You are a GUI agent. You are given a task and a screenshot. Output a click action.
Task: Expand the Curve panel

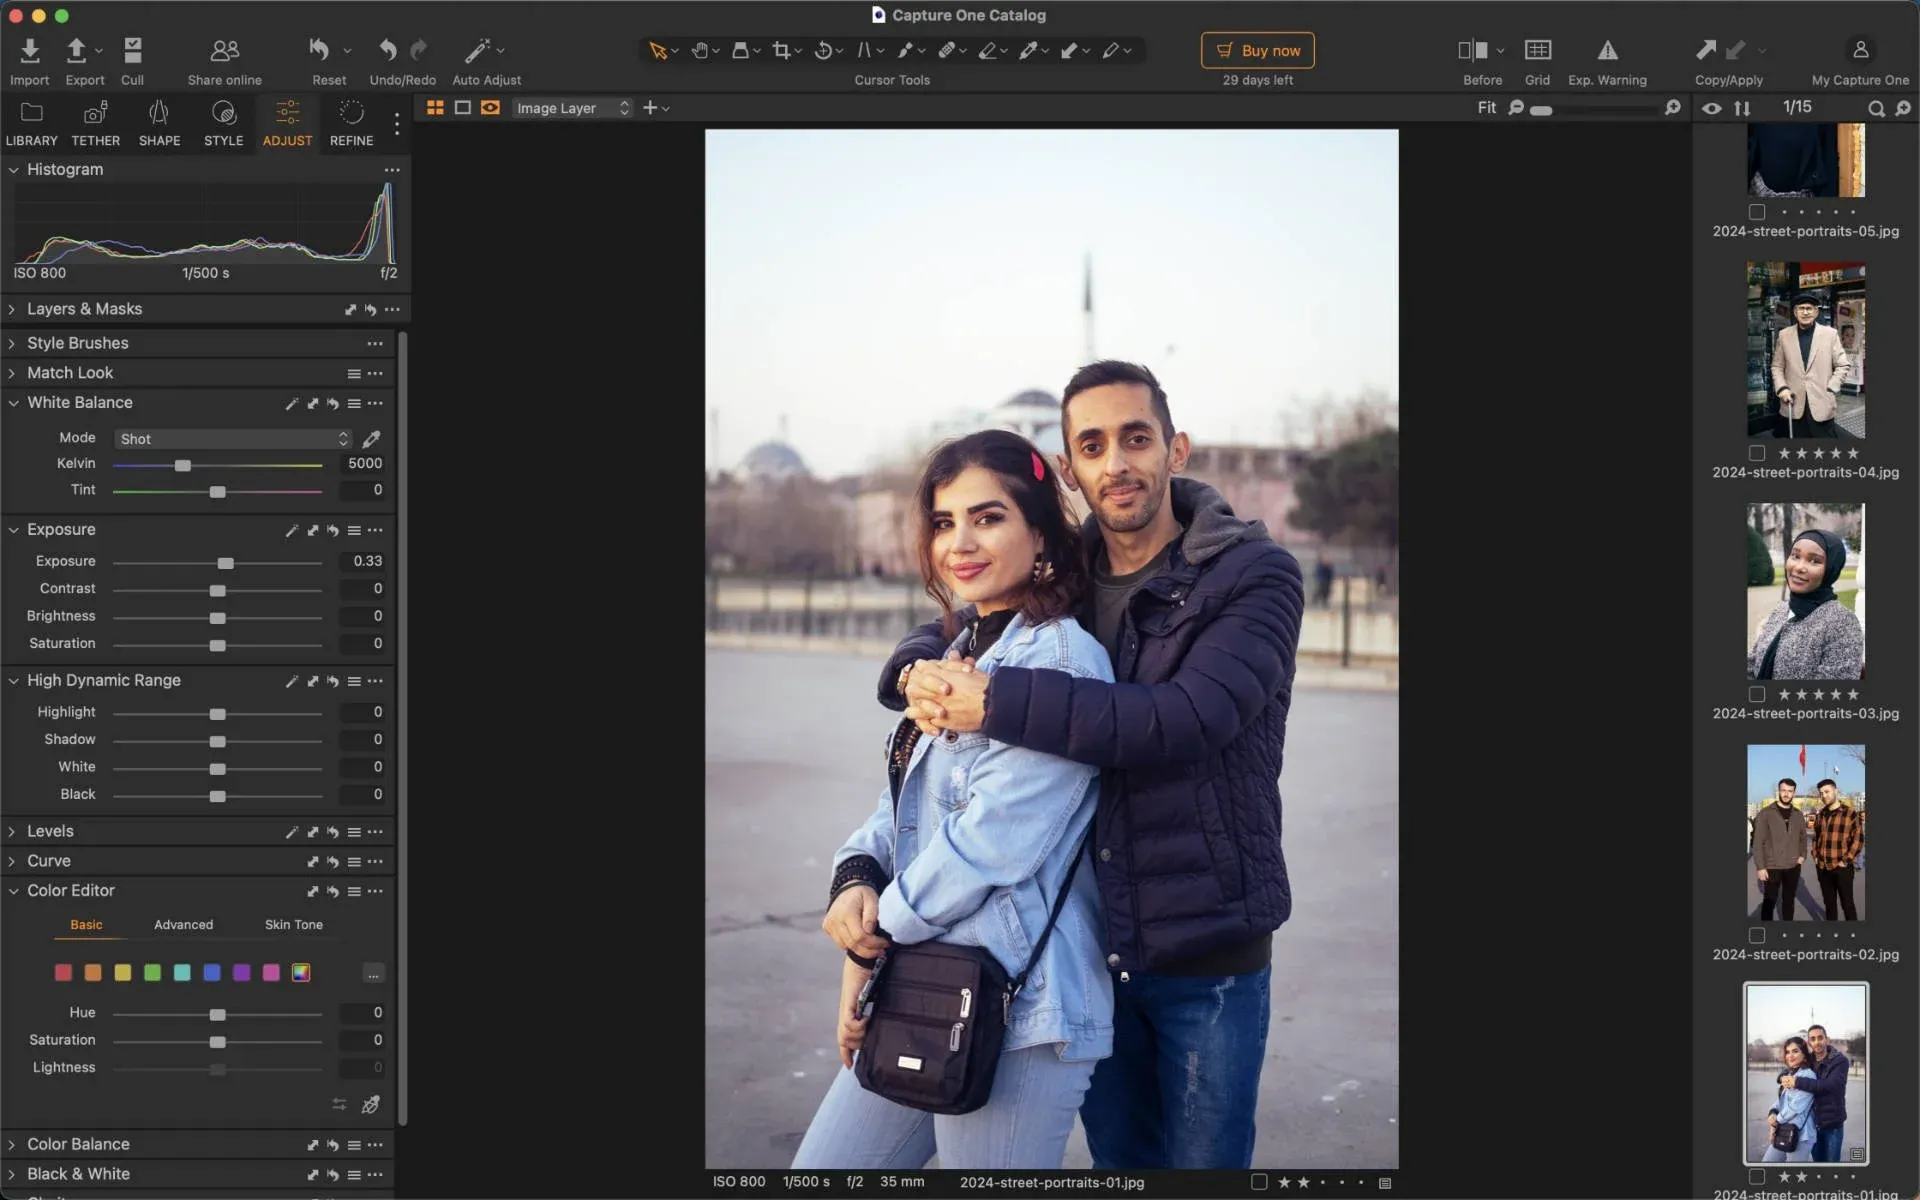[13, 861]
